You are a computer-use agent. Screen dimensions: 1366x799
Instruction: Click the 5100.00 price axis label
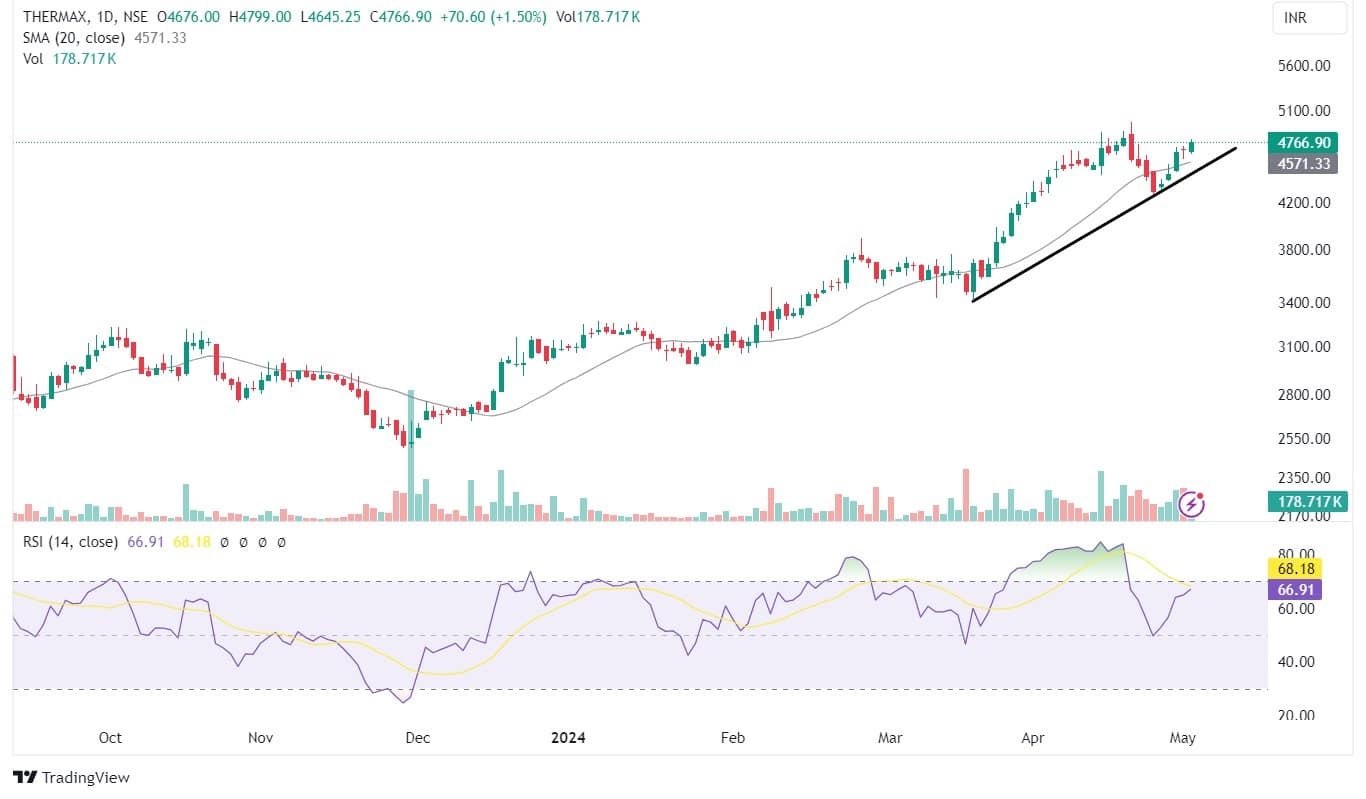pos(1305,111)
